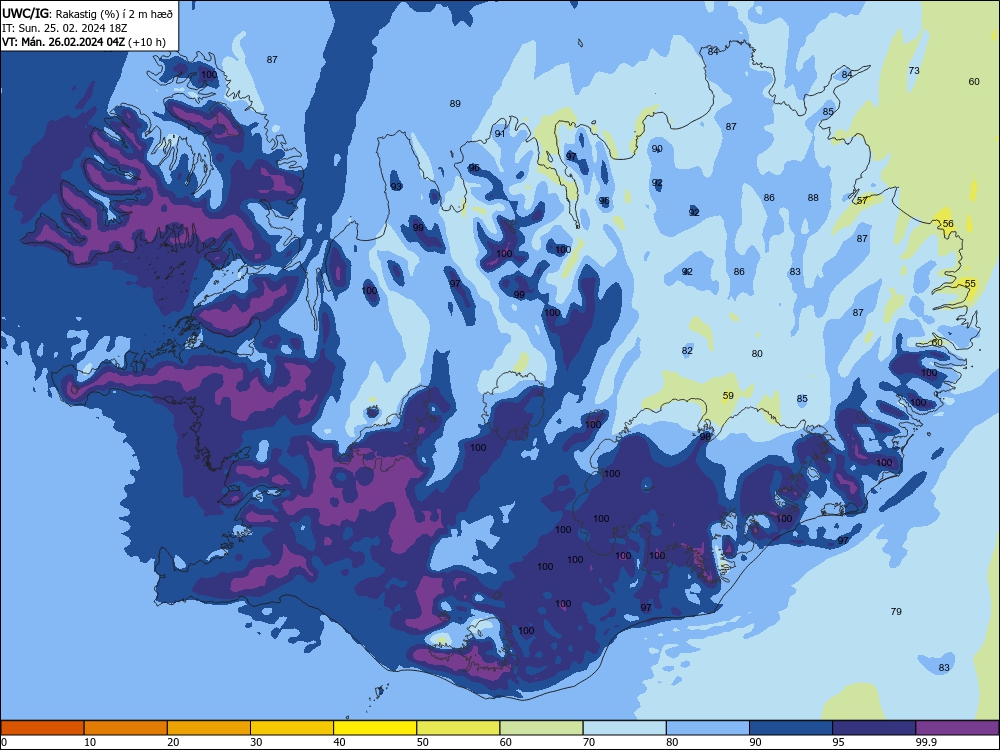This screenshot has height=750, width=1000.
Task: Click the humidity value '79' over the sea
Action: coord(896,612)
